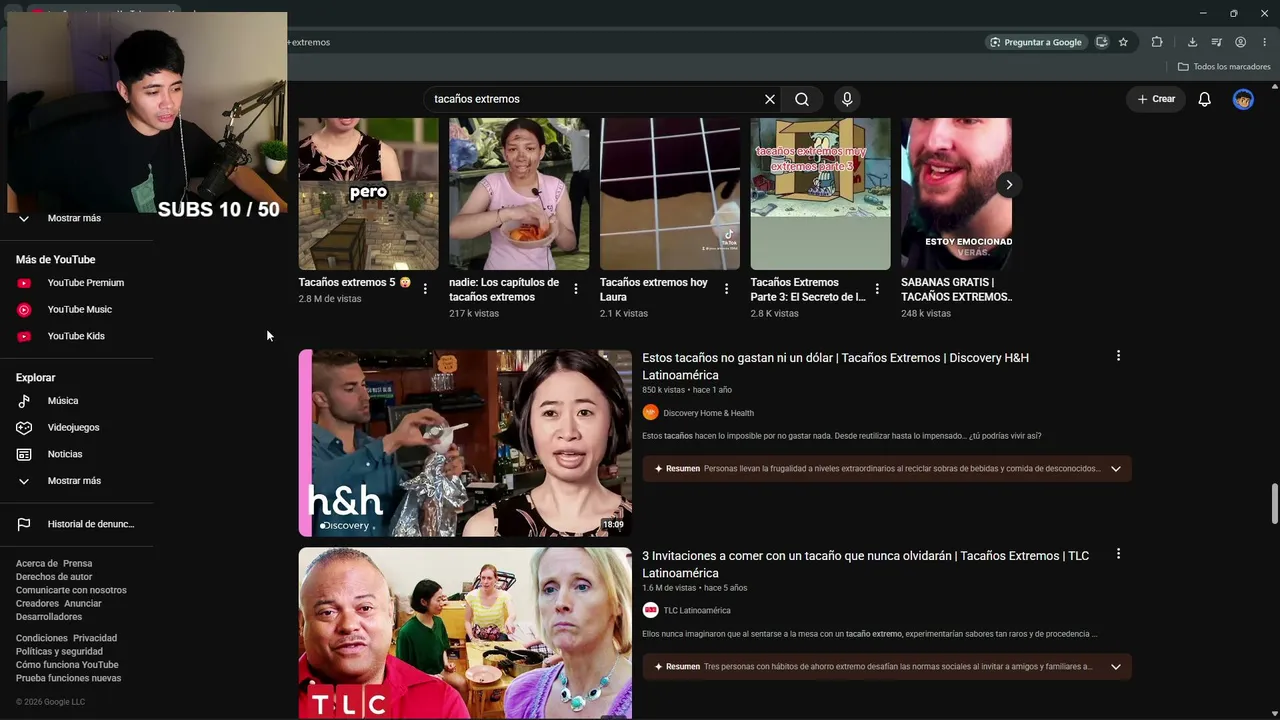Click the YouTube Kids icon in sidebar
The image size is (1280, 720).
[x=24, y=336]
